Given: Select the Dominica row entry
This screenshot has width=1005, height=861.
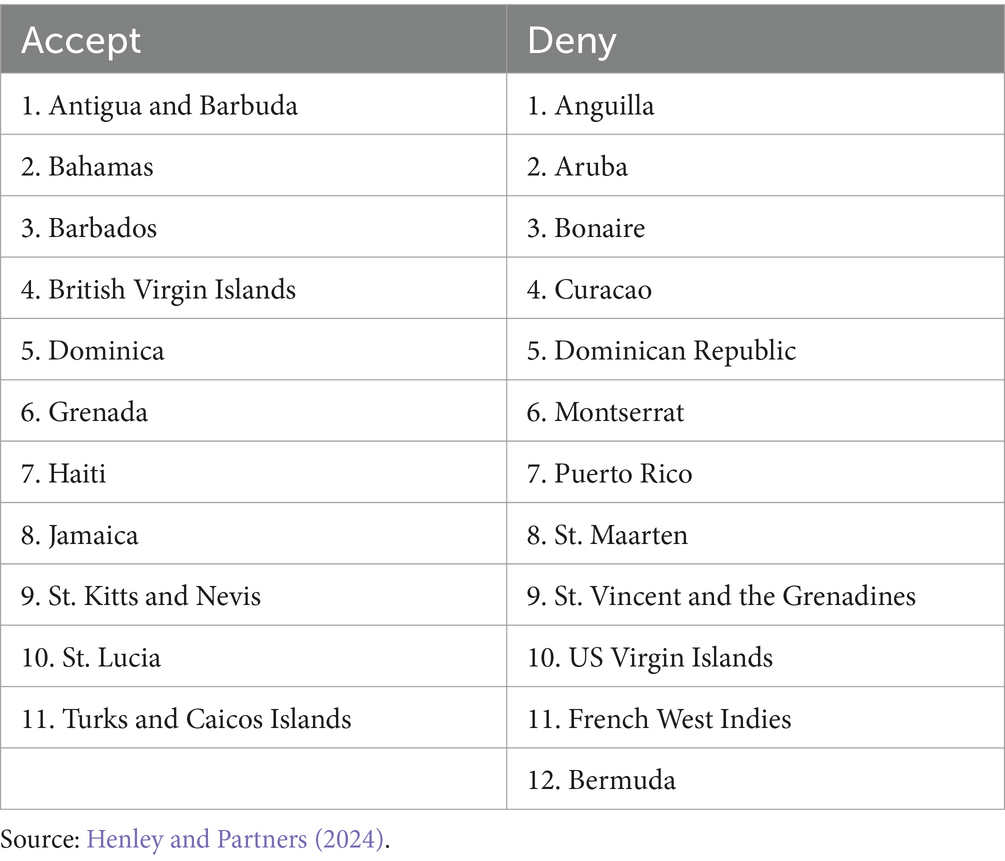Looking at the screenshot, I should pos(253,350).
